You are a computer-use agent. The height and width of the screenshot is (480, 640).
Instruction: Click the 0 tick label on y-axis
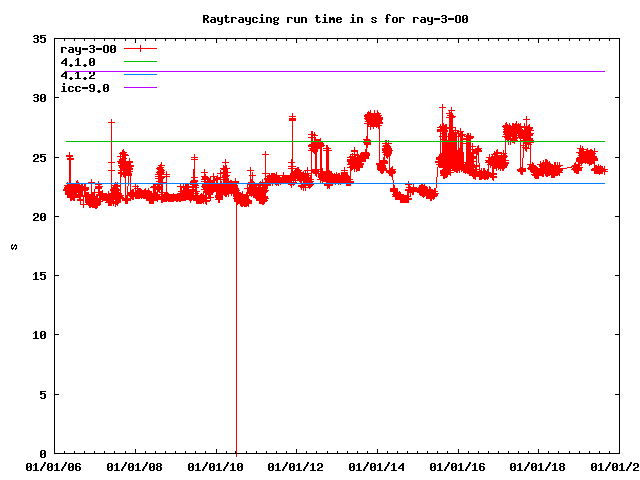click(x=43, y=454)
